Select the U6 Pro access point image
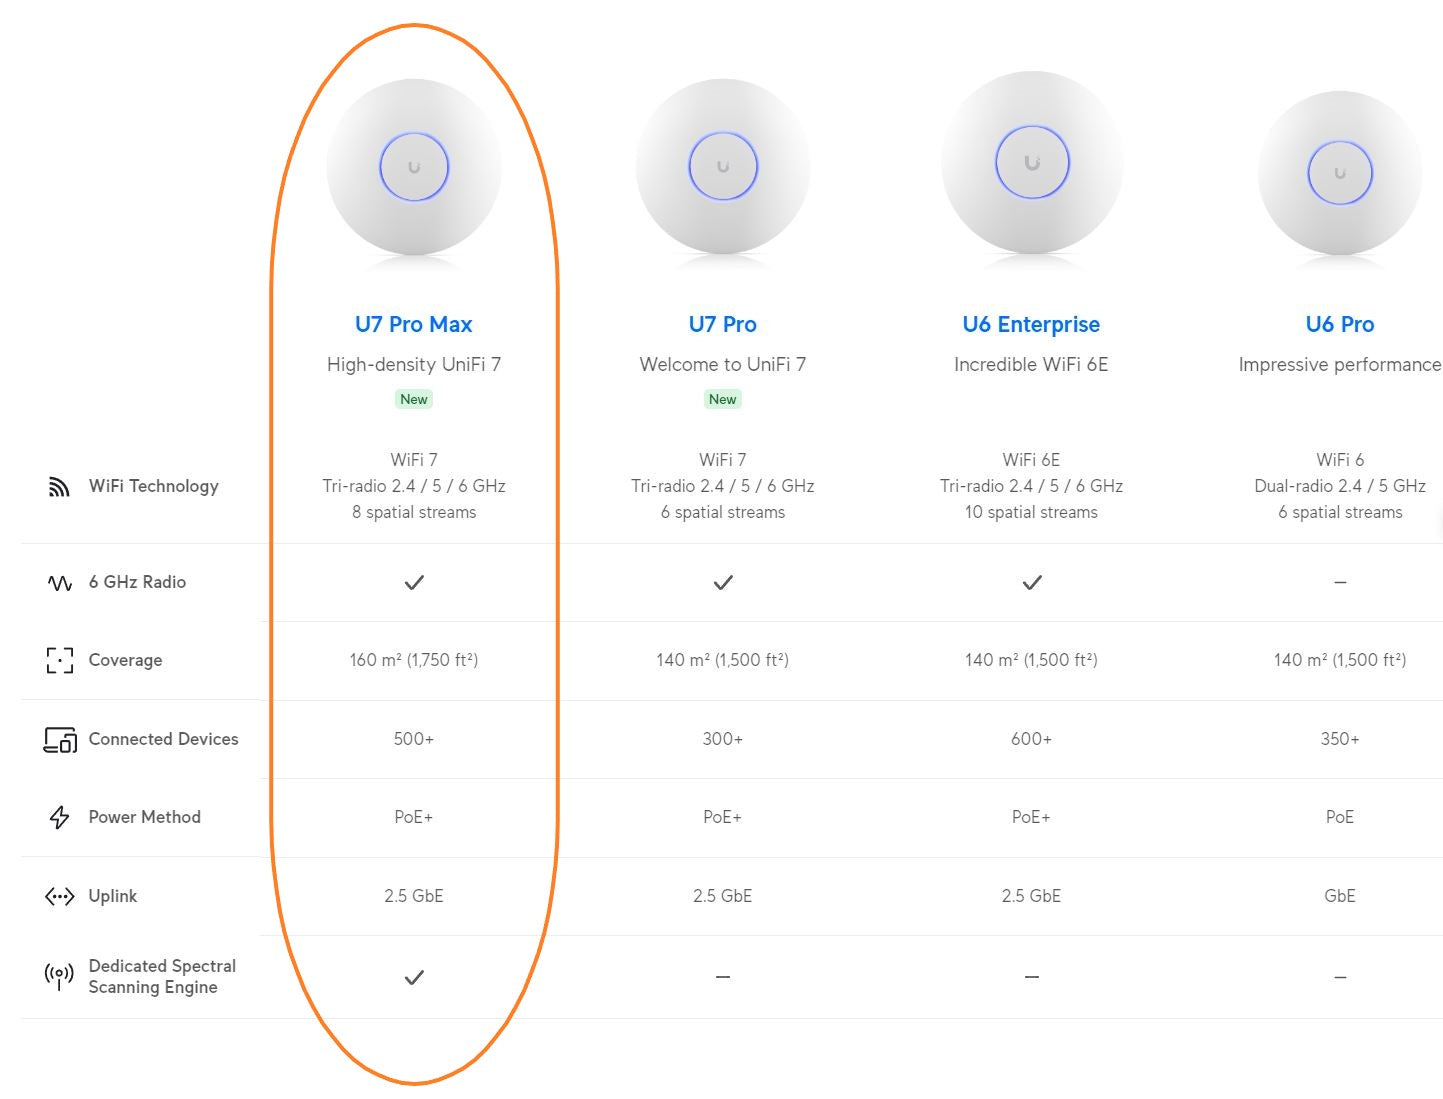 coord(1340,174)
